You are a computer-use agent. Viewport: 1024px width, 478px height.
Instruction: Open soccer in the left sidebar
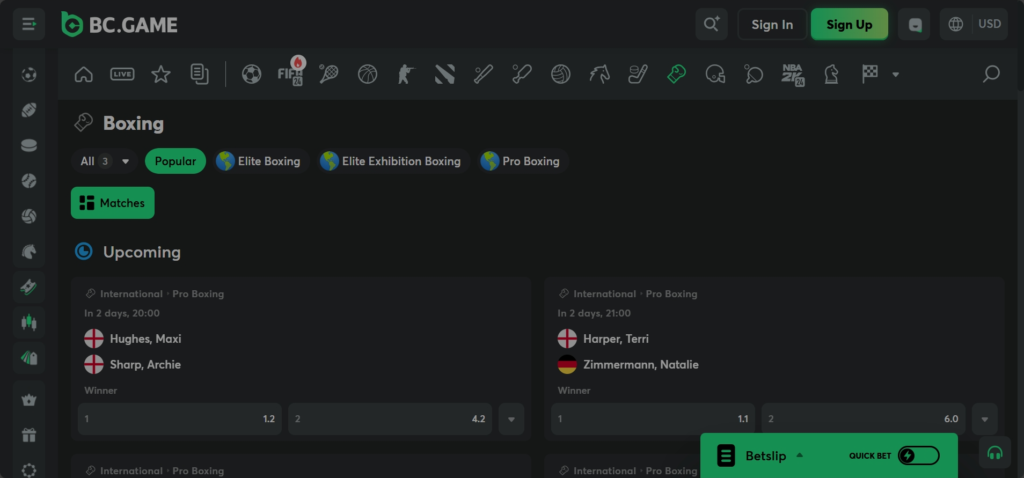29,75
